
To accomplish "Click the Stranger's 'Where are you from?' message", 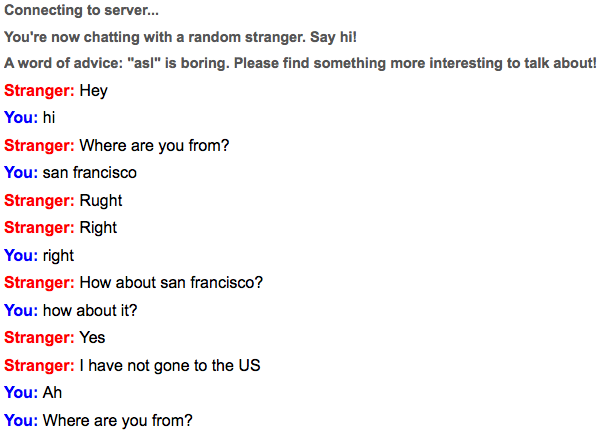I will [x=154, y=145].
